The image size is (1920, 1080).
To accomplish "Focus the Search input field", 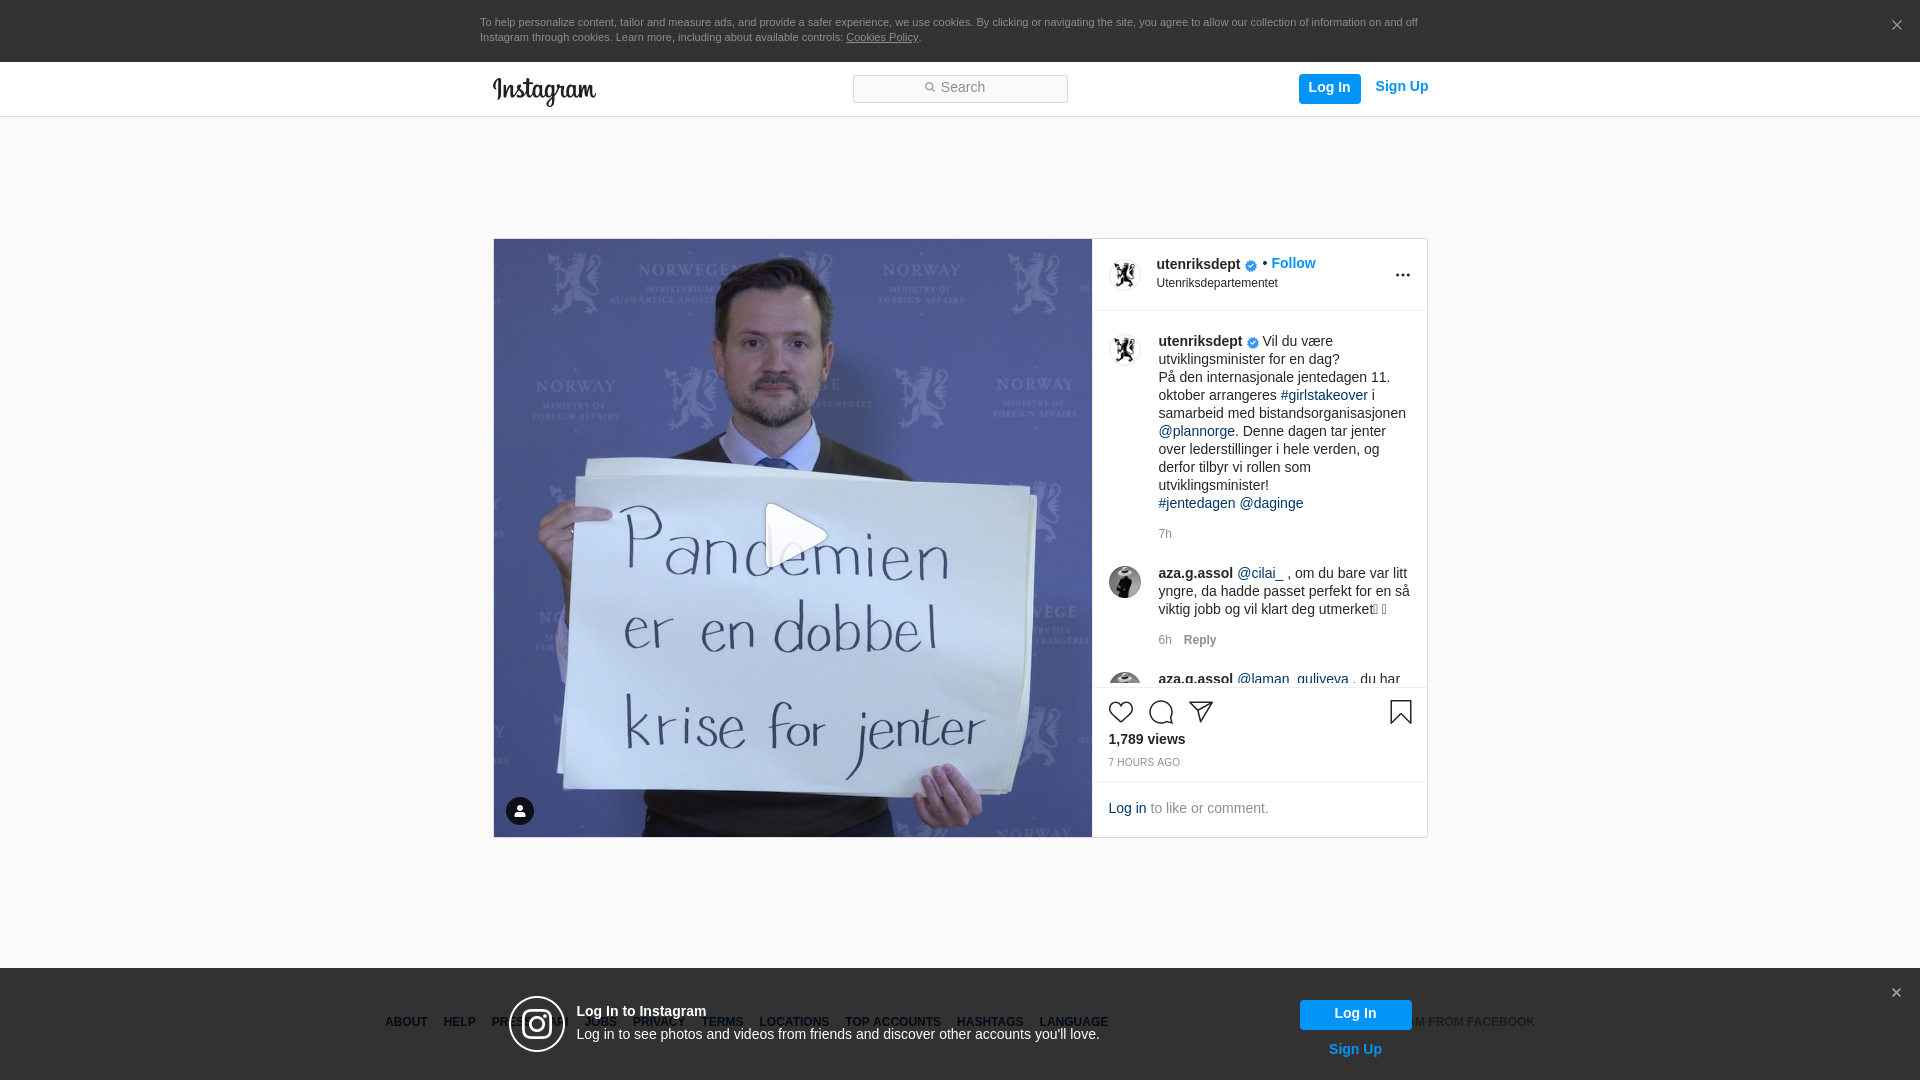I will click(x=960, y=89).
